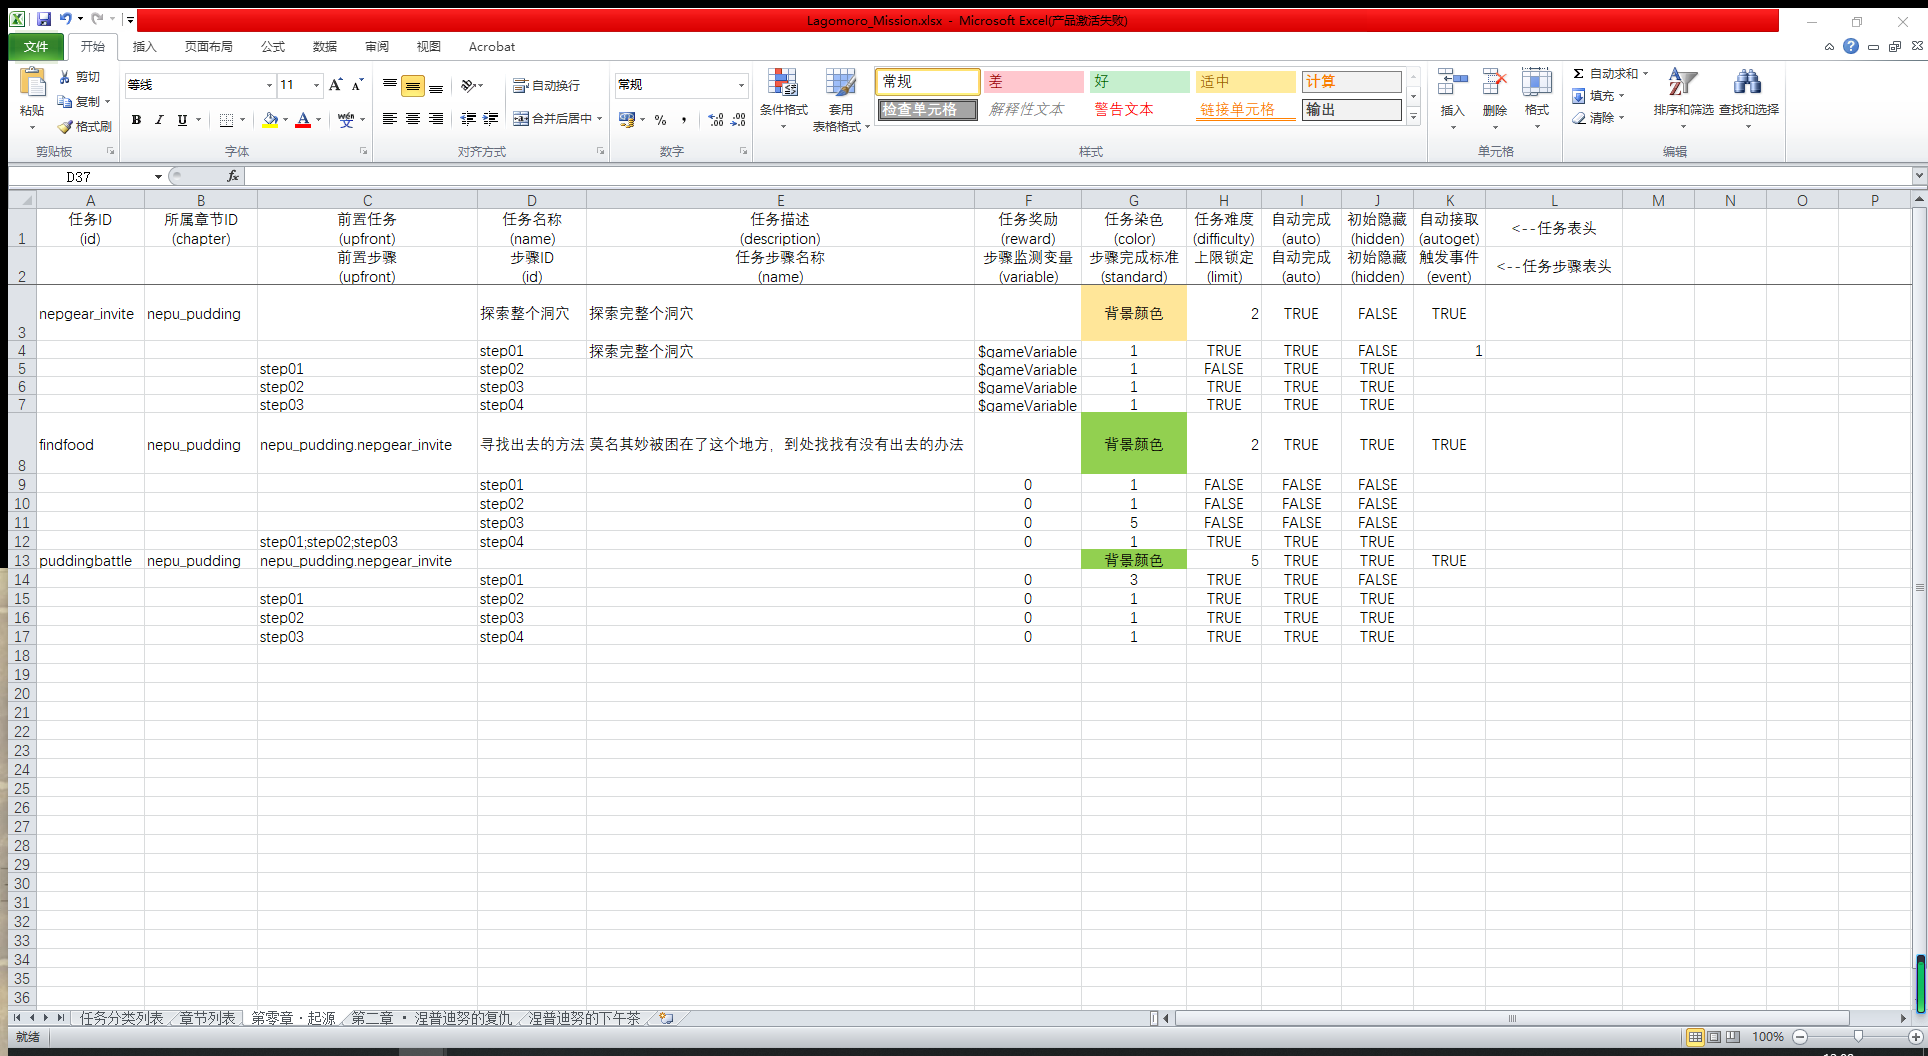Switch to the 章节列表 sheet tab

click(x=207, y=1018)
